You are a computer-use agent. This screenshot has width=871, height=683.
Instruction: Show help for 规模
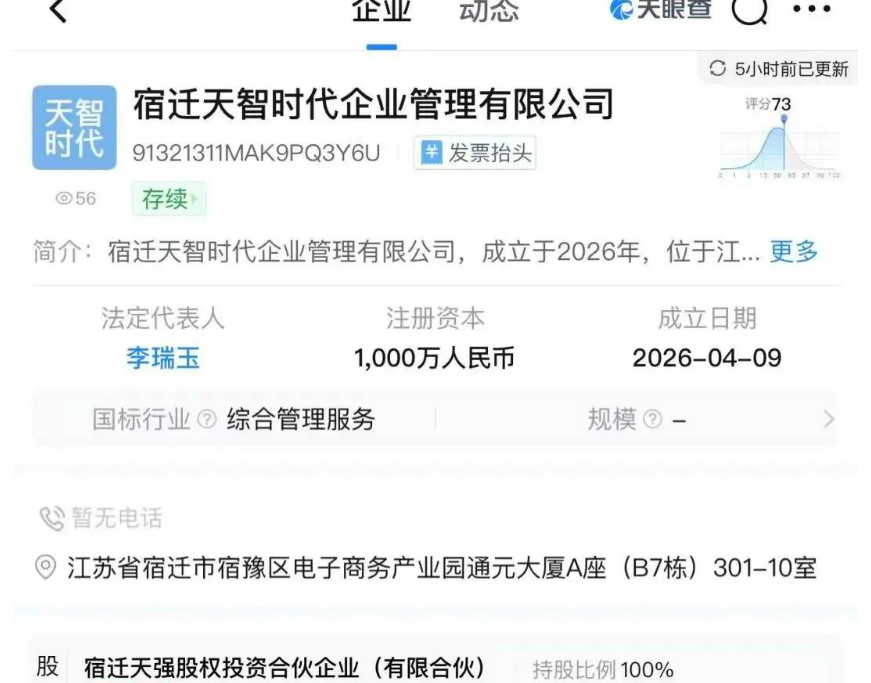coord(653,419)
